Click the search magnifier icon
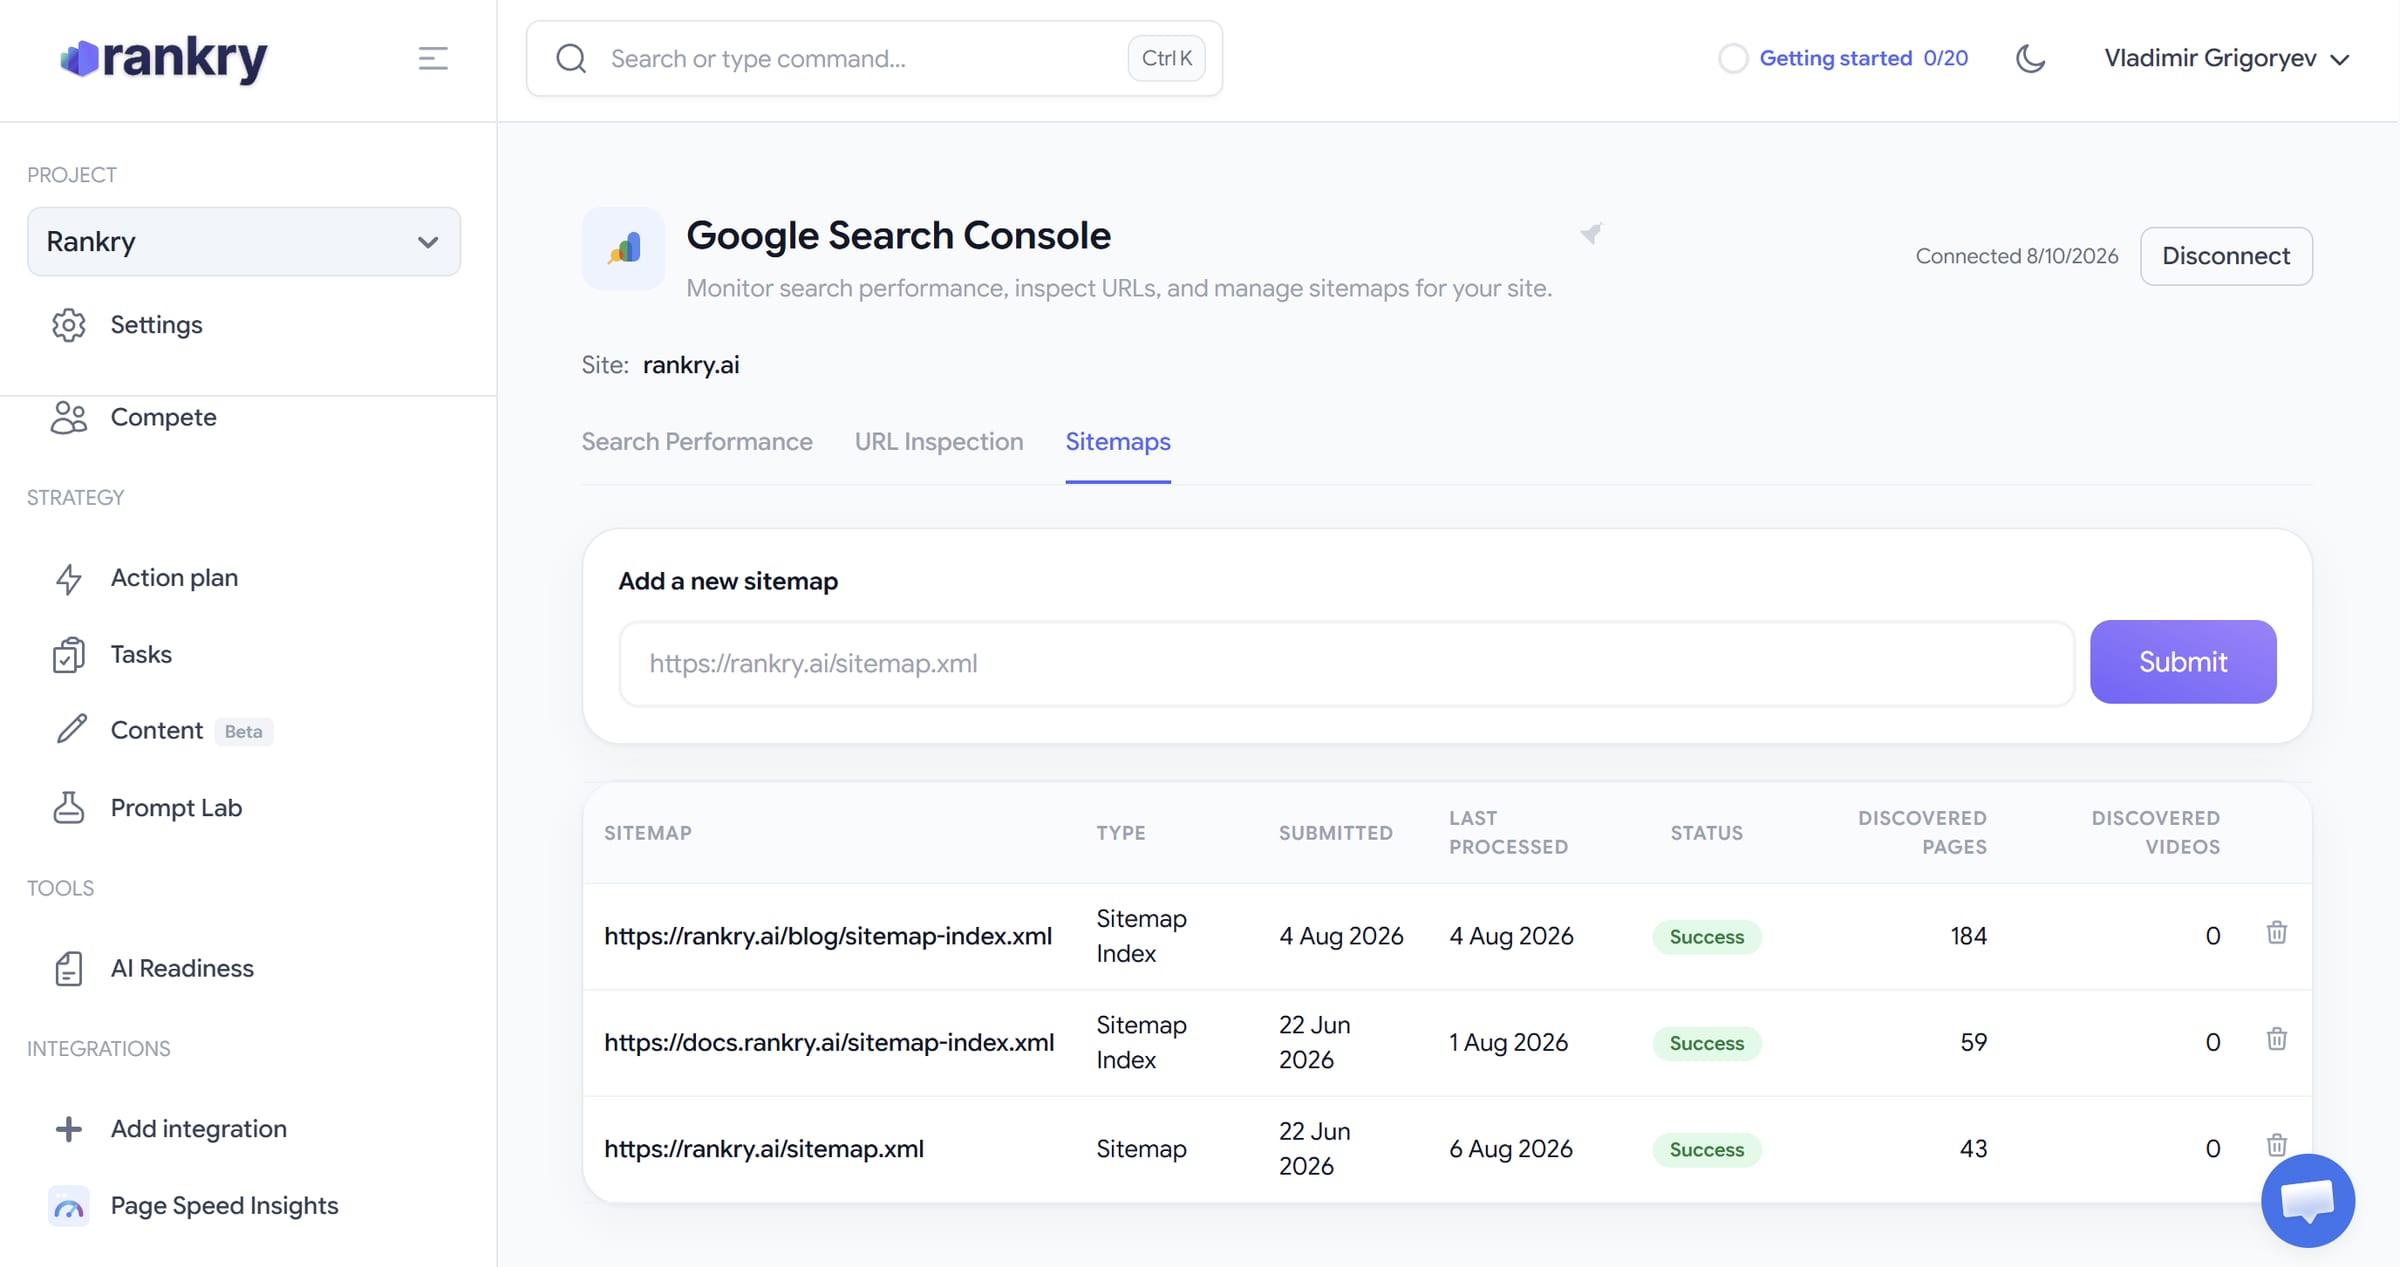This screenshot has height=1267, width=2400. [x=571, y=59]
